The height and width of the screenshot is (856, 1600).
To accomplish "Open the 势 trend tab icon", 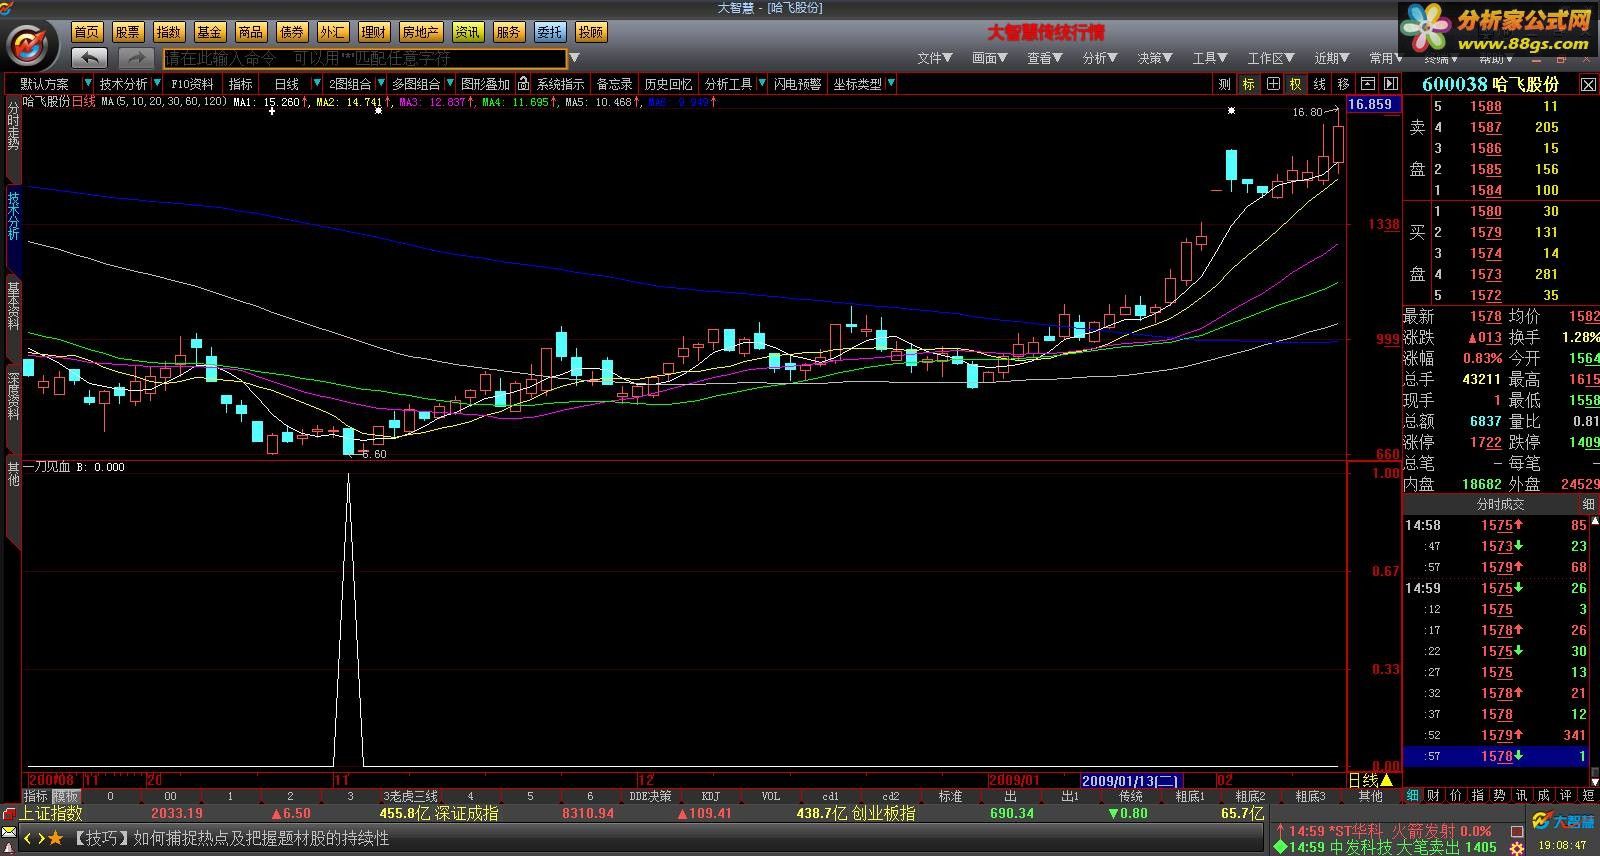I will click(1500, 796).
